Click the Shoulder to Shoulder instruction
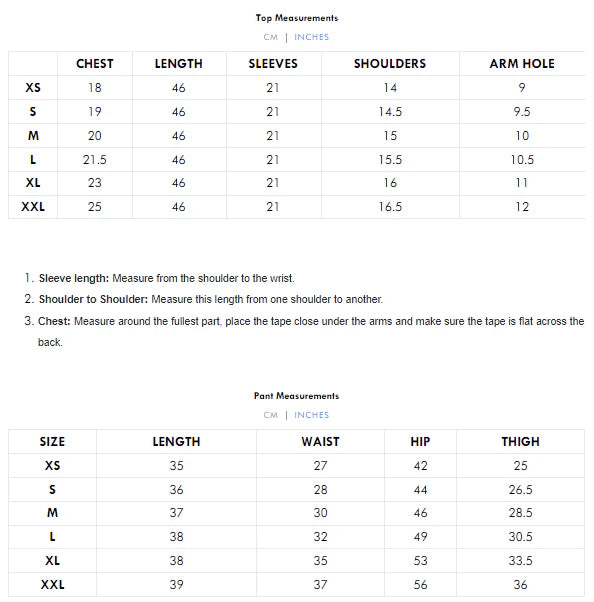This screenshot has width=594, height=602. [x=211, y=299]
